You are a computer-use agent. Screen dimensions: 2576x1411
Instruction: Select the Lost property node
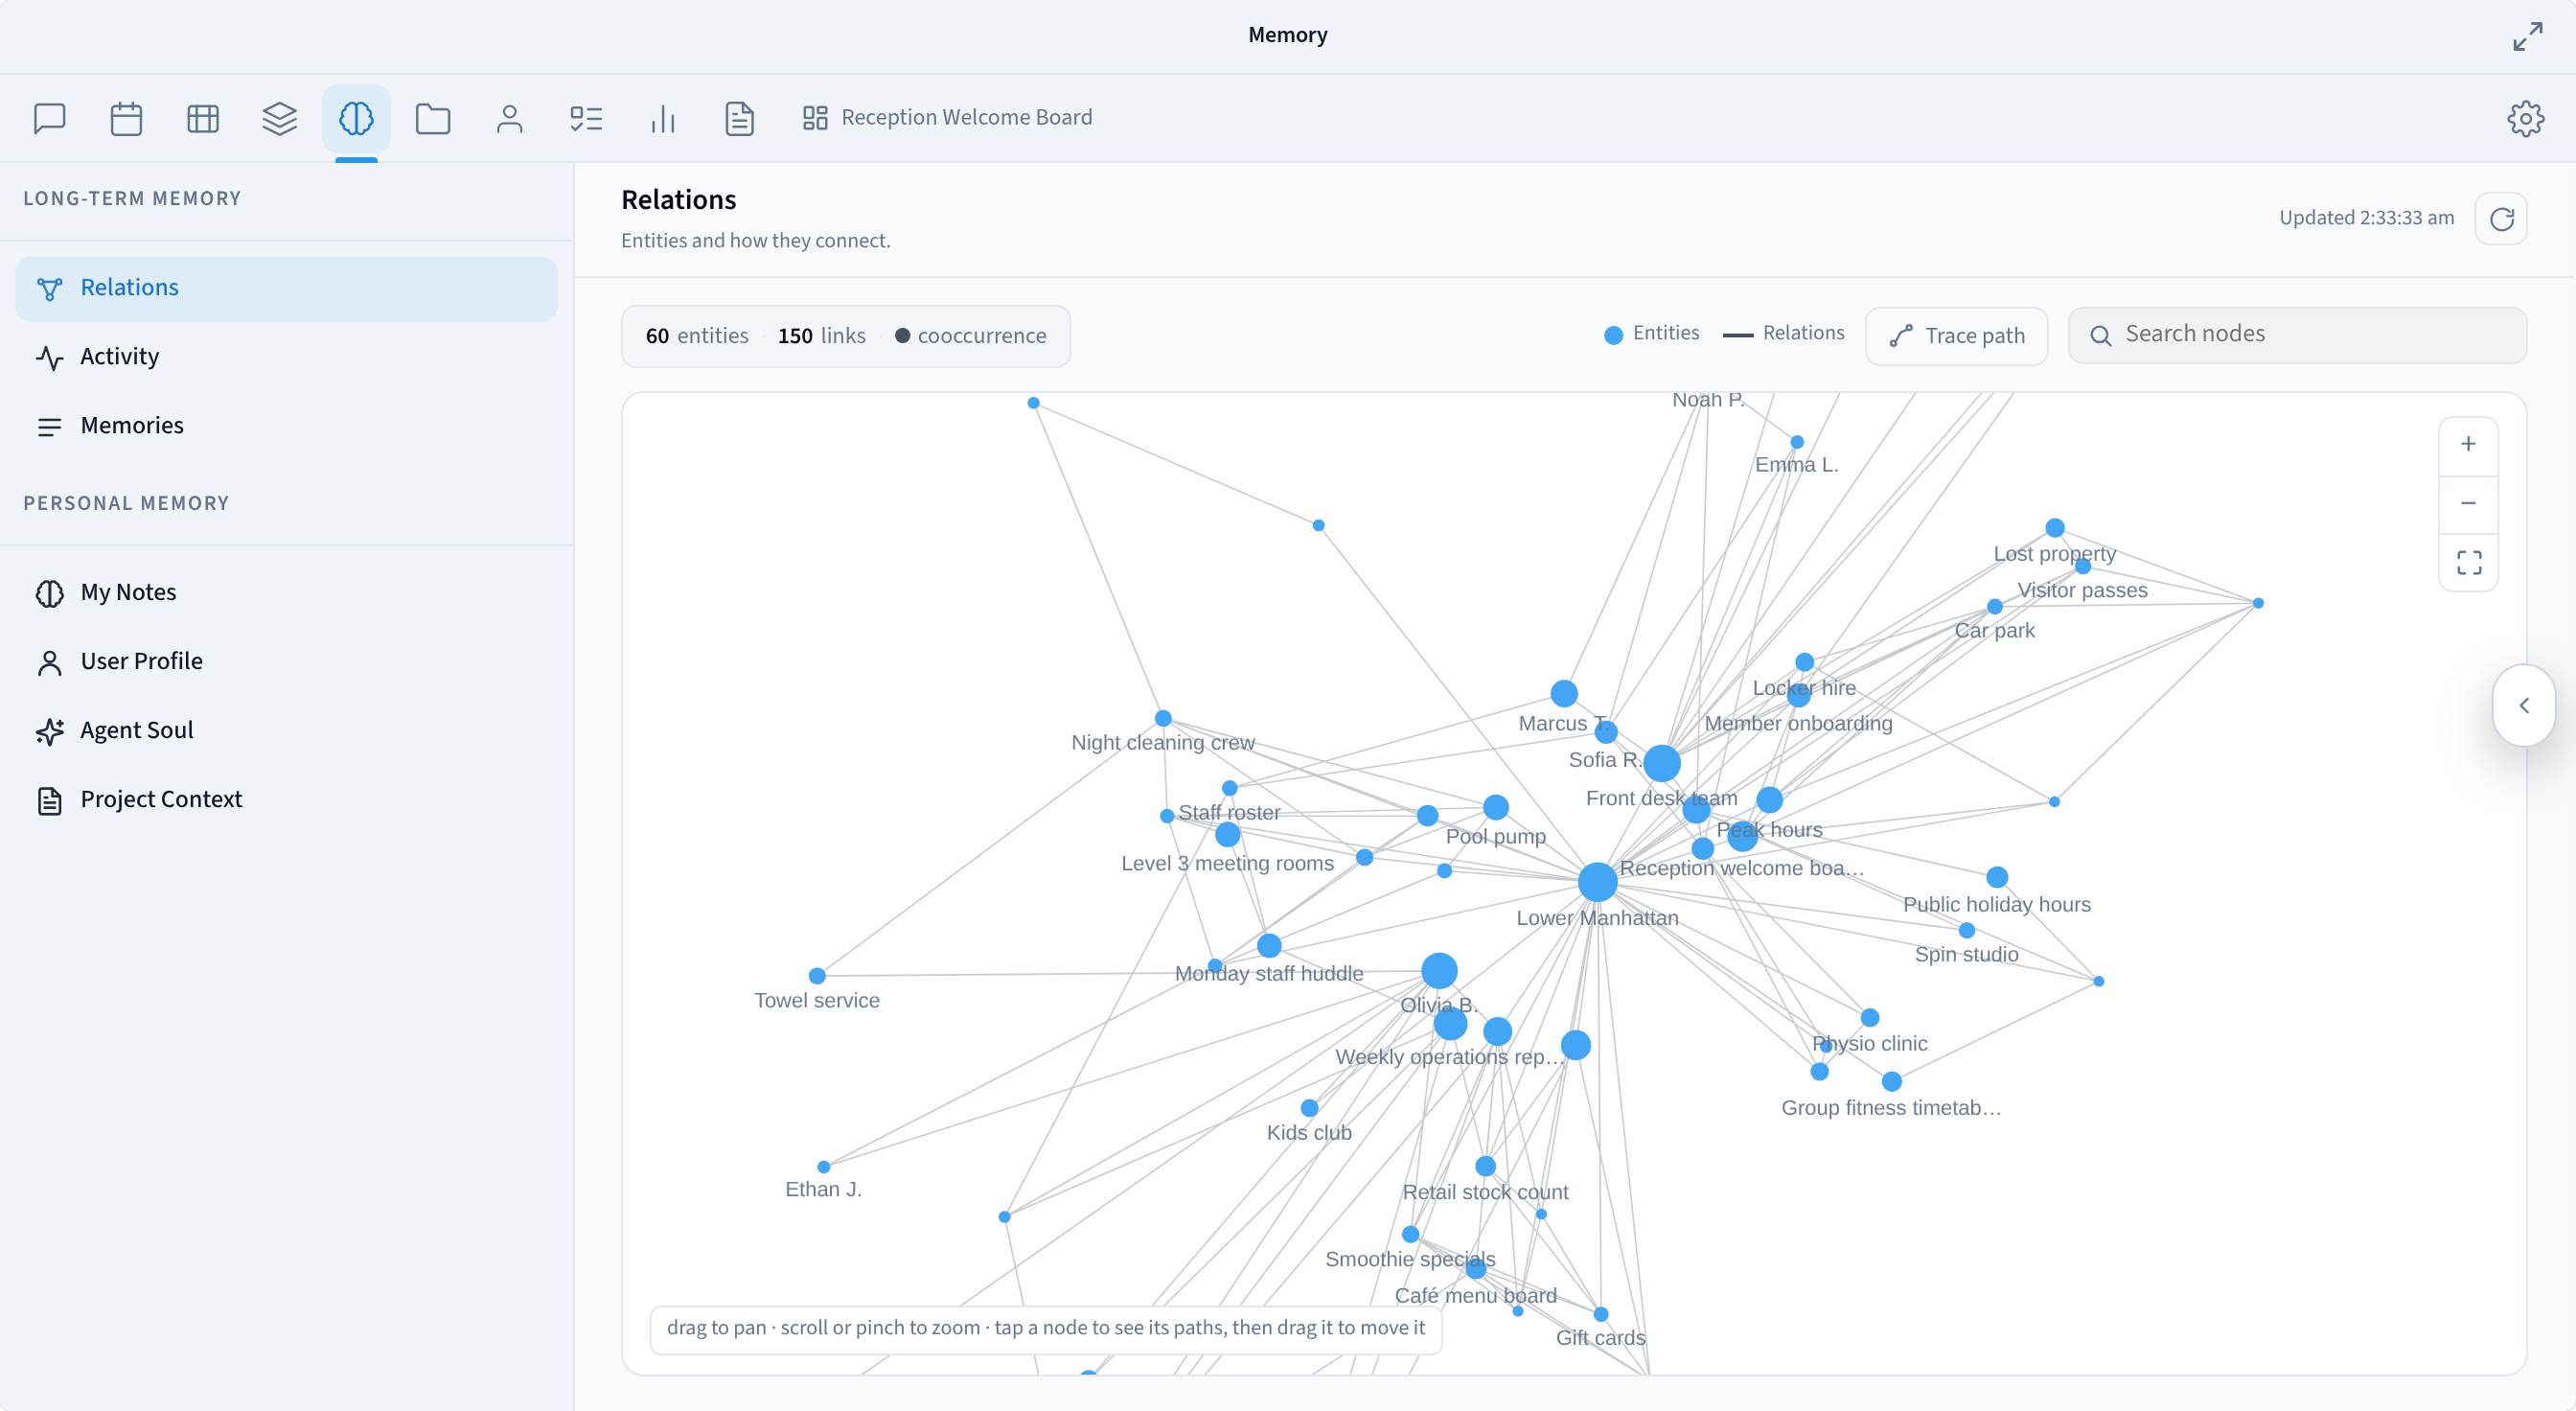click(x=2055, y=528)
